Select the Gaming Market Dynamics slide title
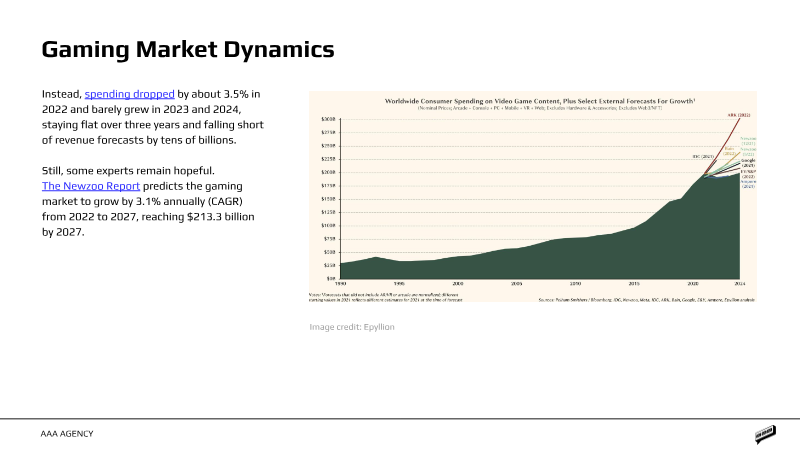The image size is (800, 450). pyautogui.click(x=187, y=48)
